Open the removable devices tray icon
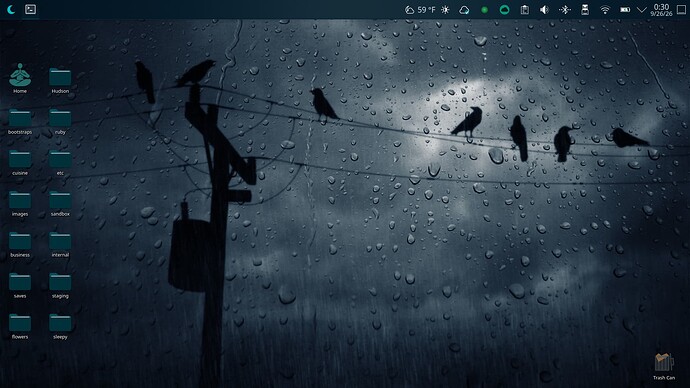 585,10
